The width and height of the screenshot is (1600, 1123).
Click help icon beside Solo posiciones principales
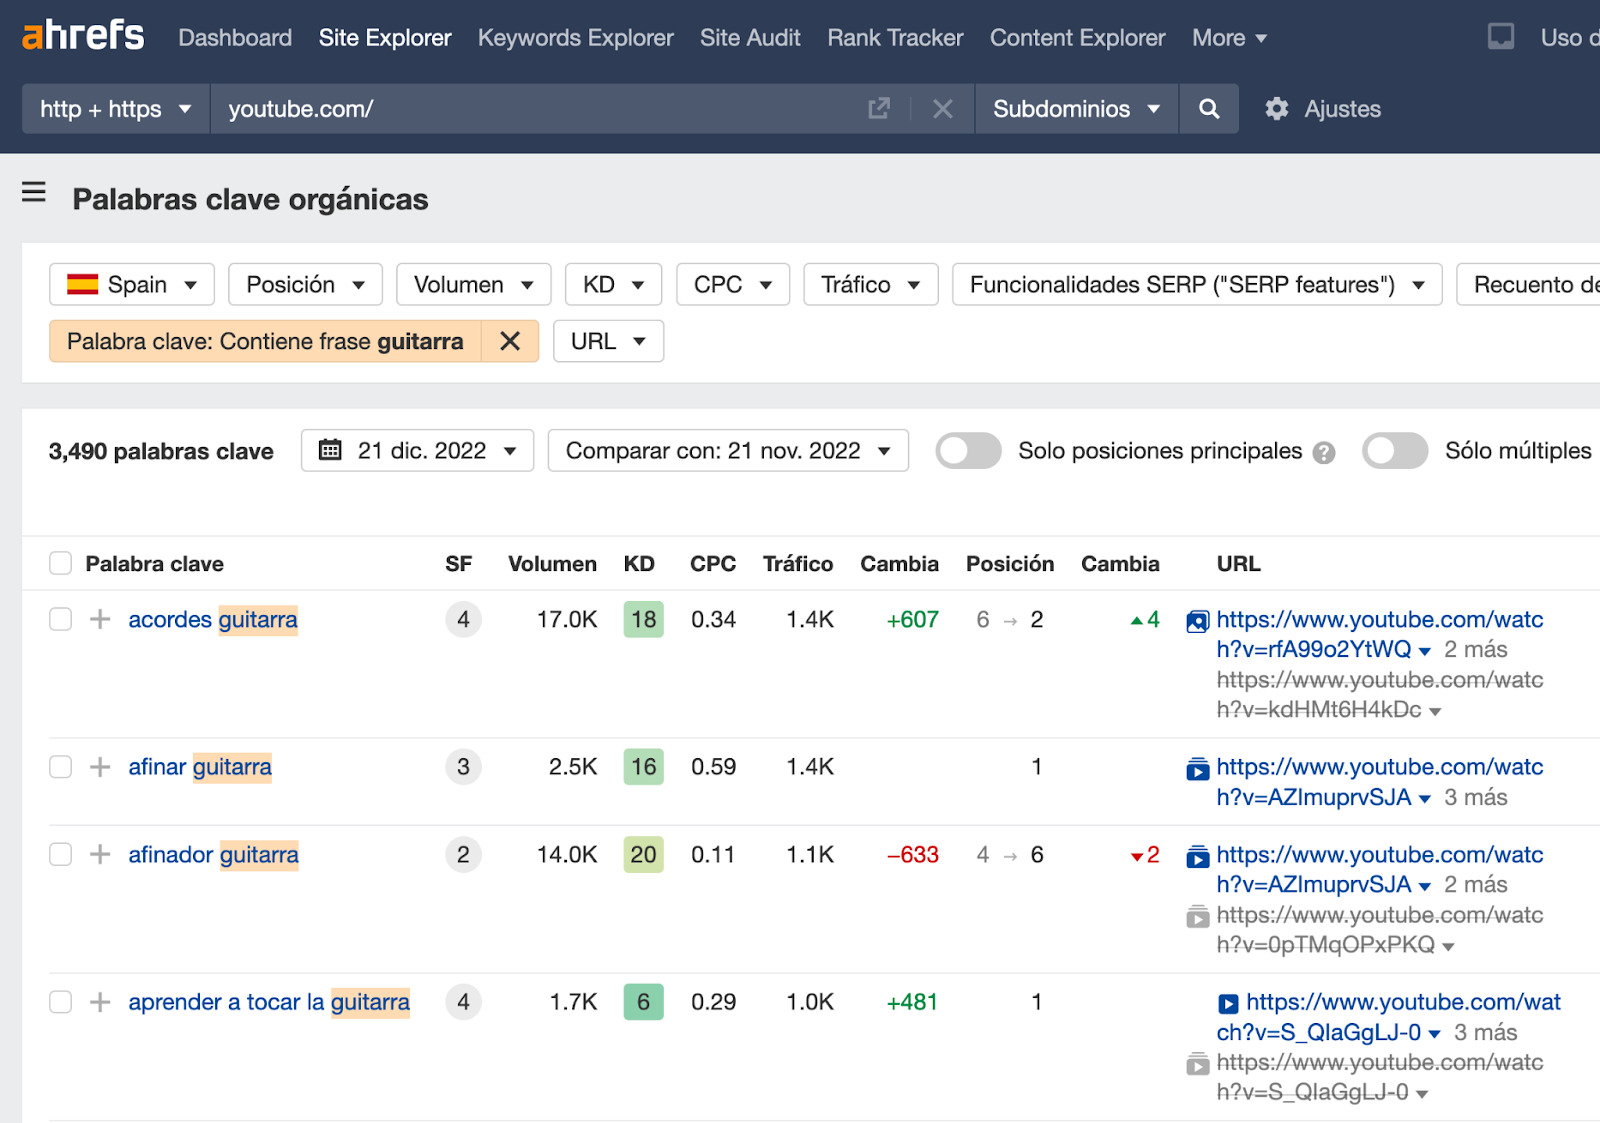click(1324, 453)
